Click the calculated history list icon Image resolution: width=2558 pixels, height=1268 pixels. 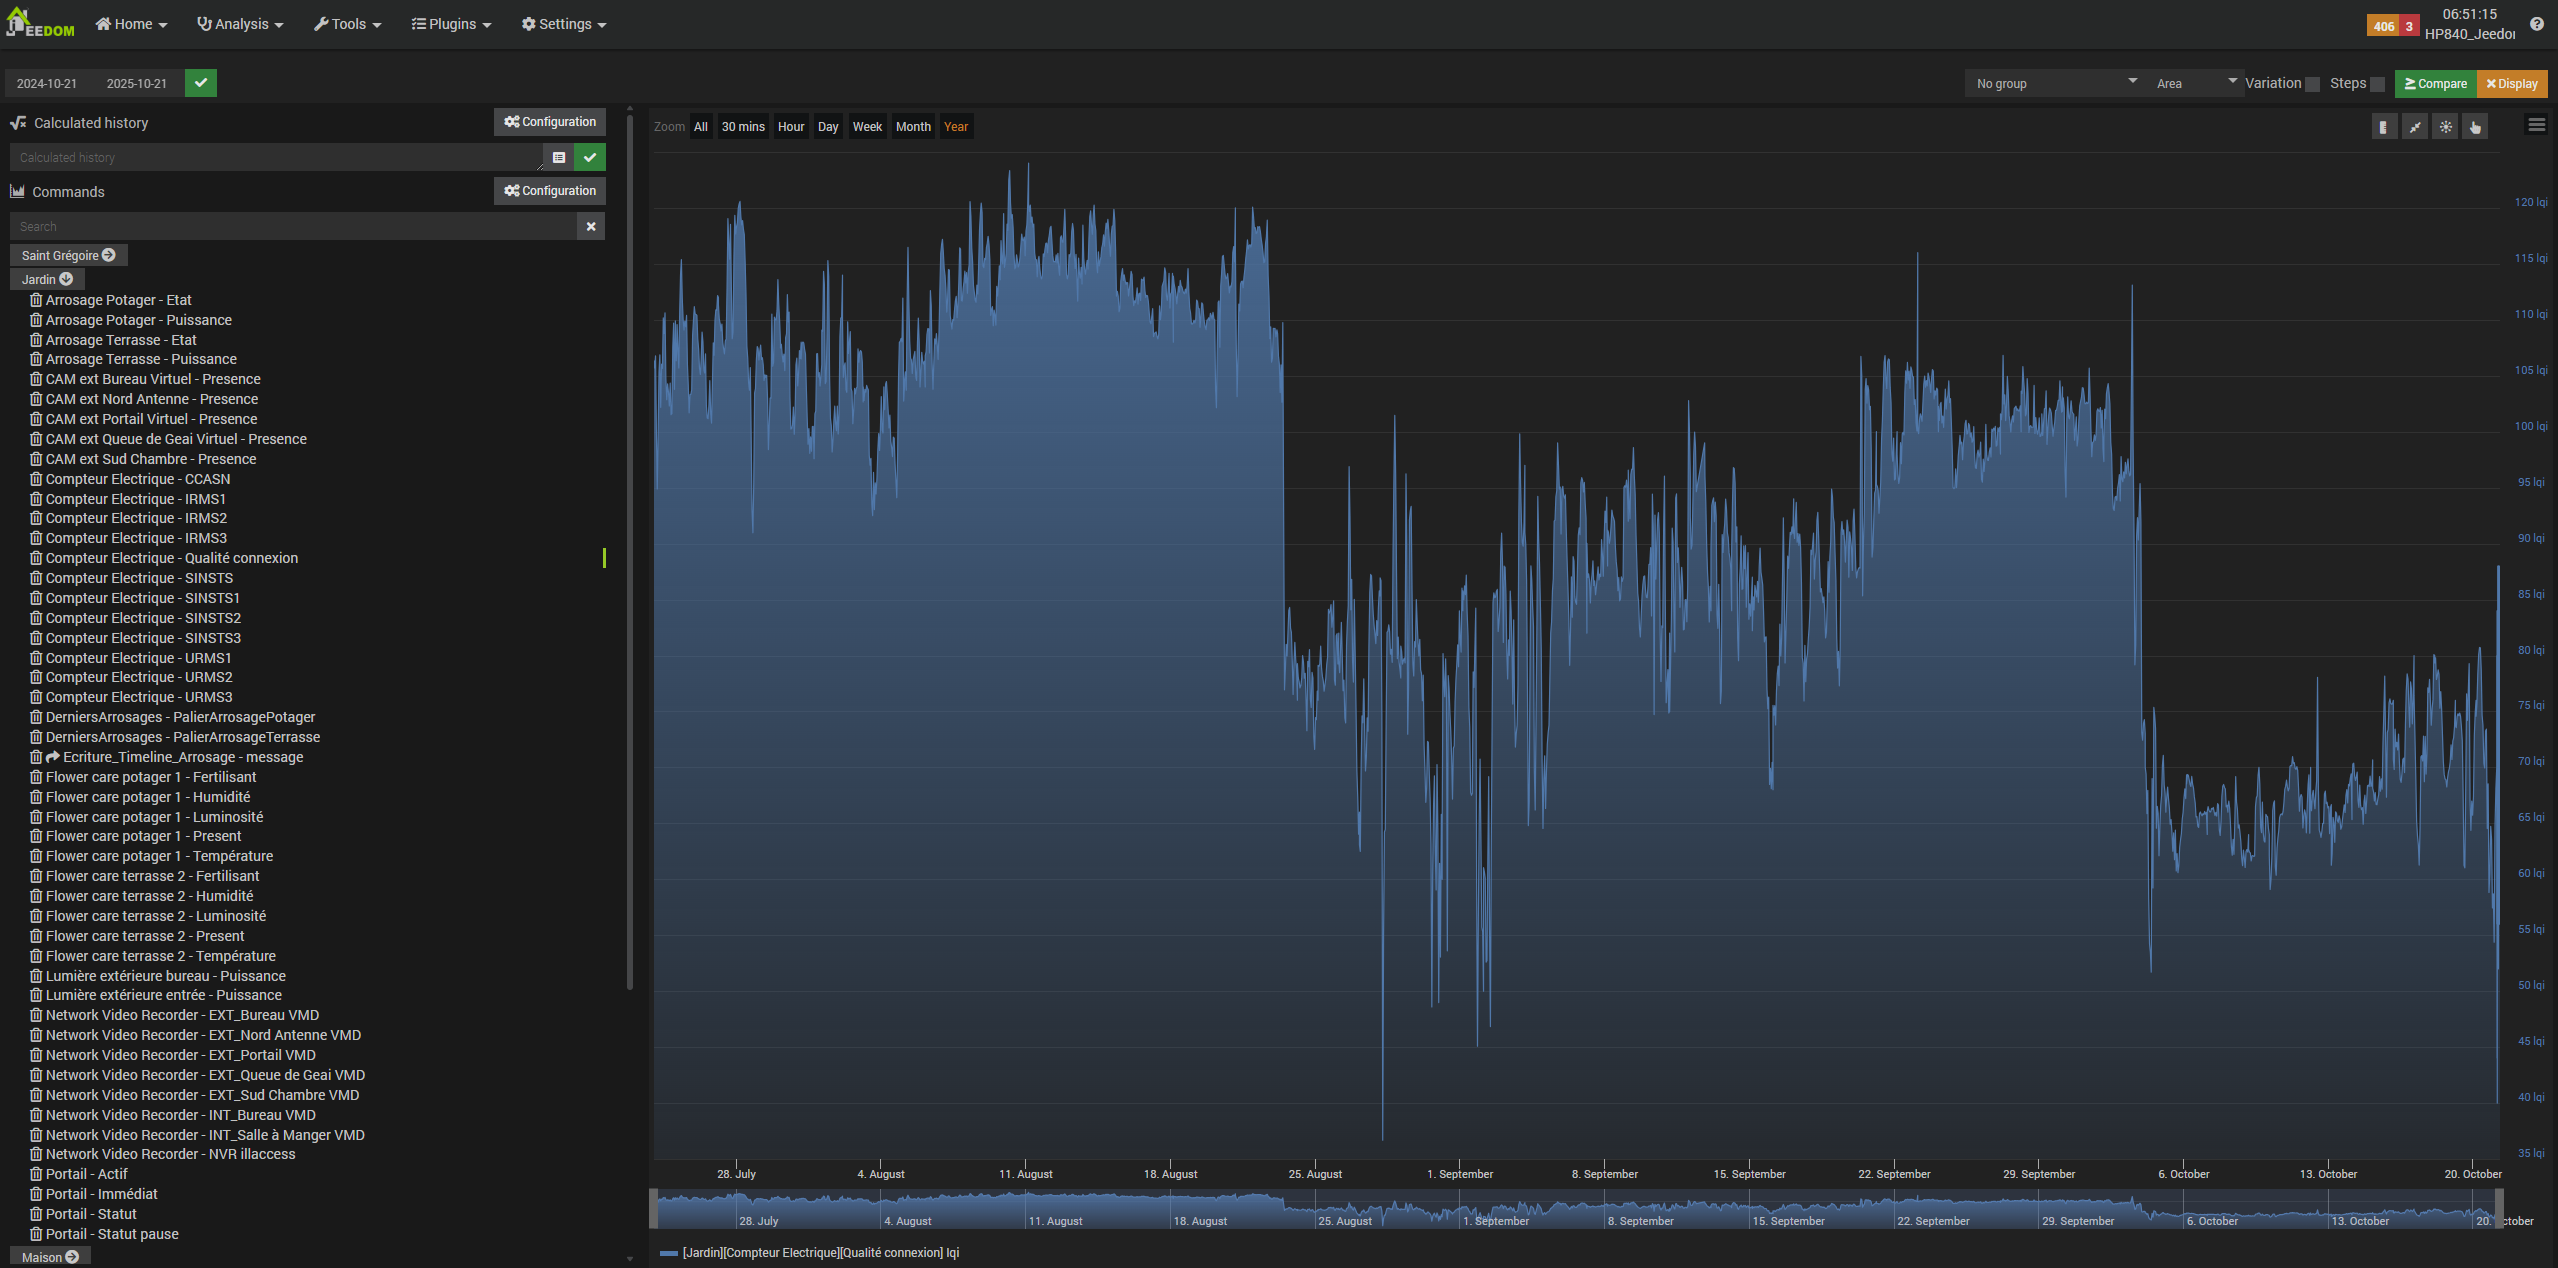[559, 157]
